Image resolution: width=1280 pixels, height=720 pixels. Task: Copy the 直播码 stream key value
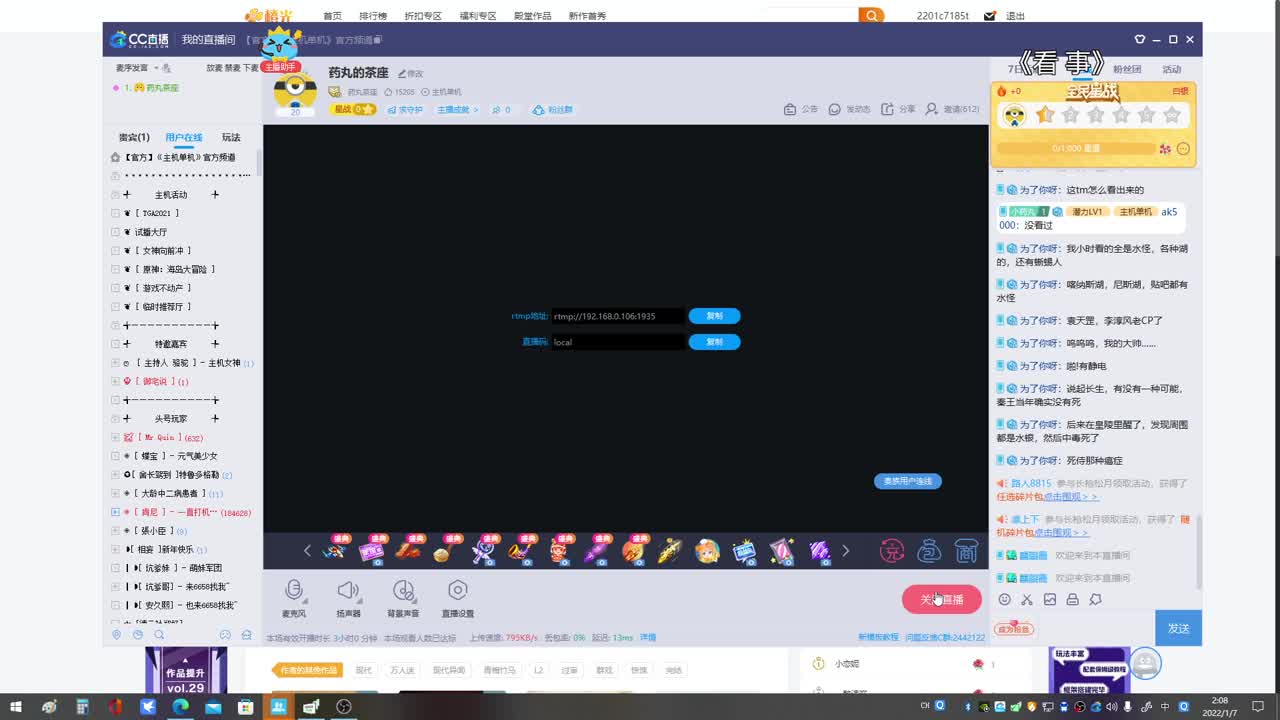coord(714,342)
